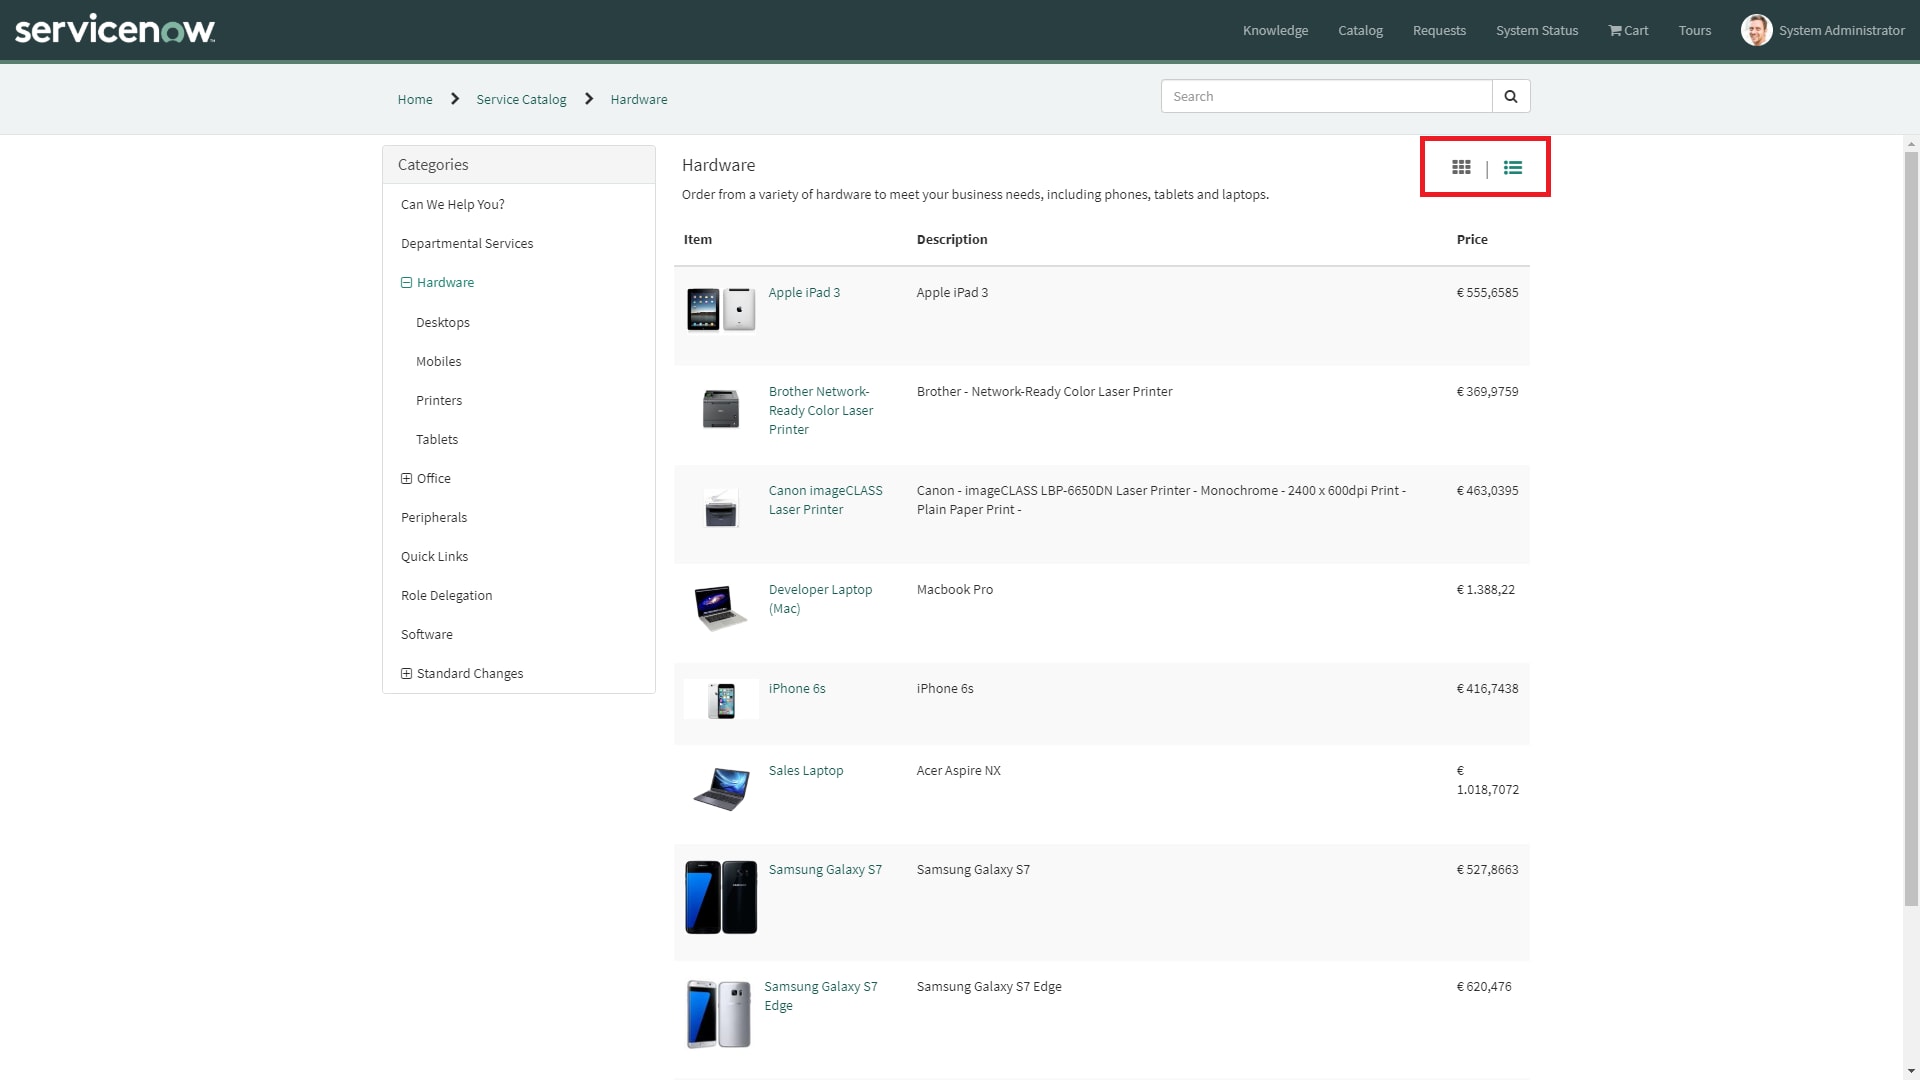The height and width of the screenshot is (1080, 1920).
Task: Select Software category
Action: [x=427, y=634]
